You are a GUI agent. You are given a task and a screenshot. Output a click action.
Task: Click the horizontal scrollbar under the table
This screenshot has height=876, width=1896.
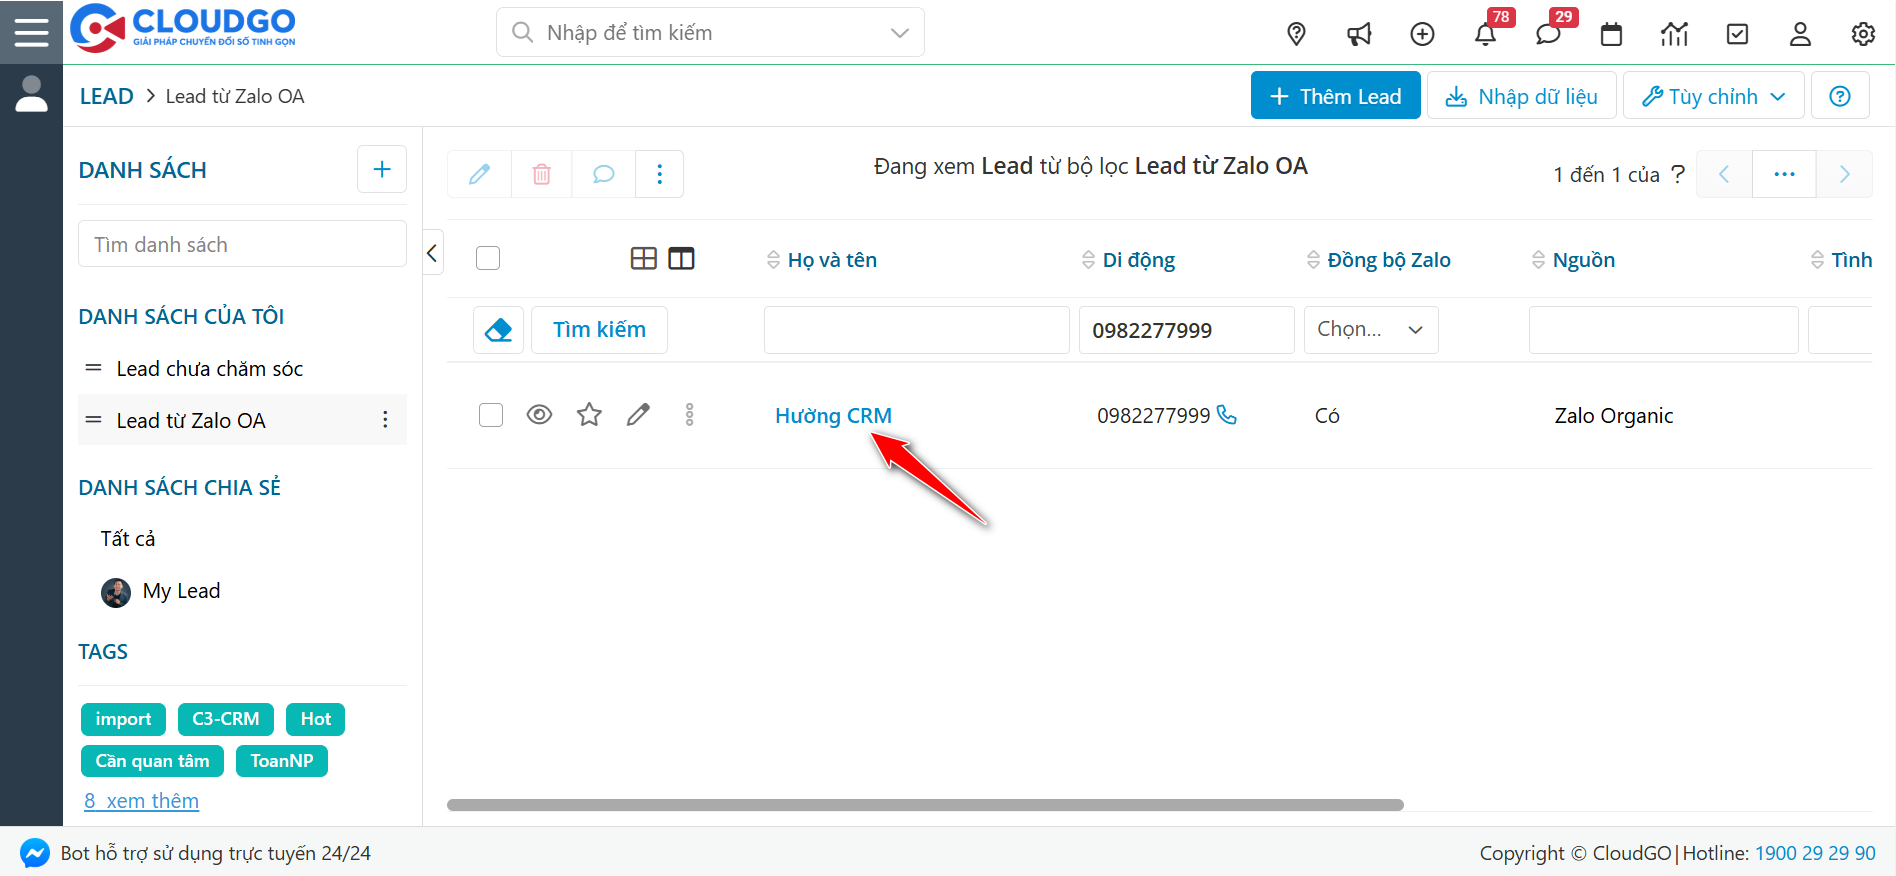pos(925,805)
